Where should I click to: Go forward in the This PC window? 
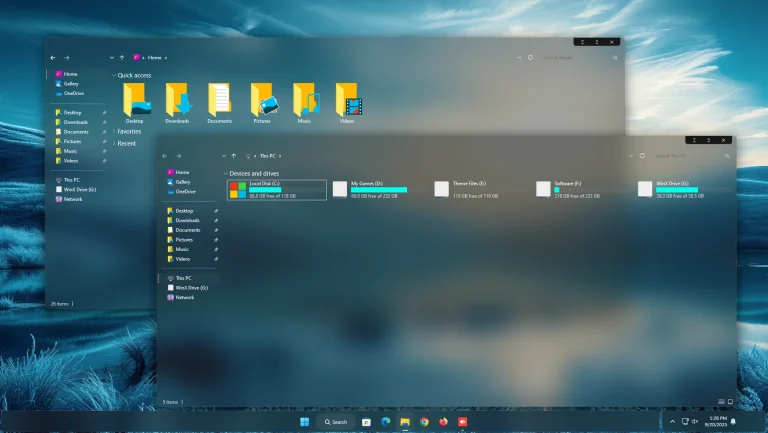pyautogui.click(x=179, y=156)
